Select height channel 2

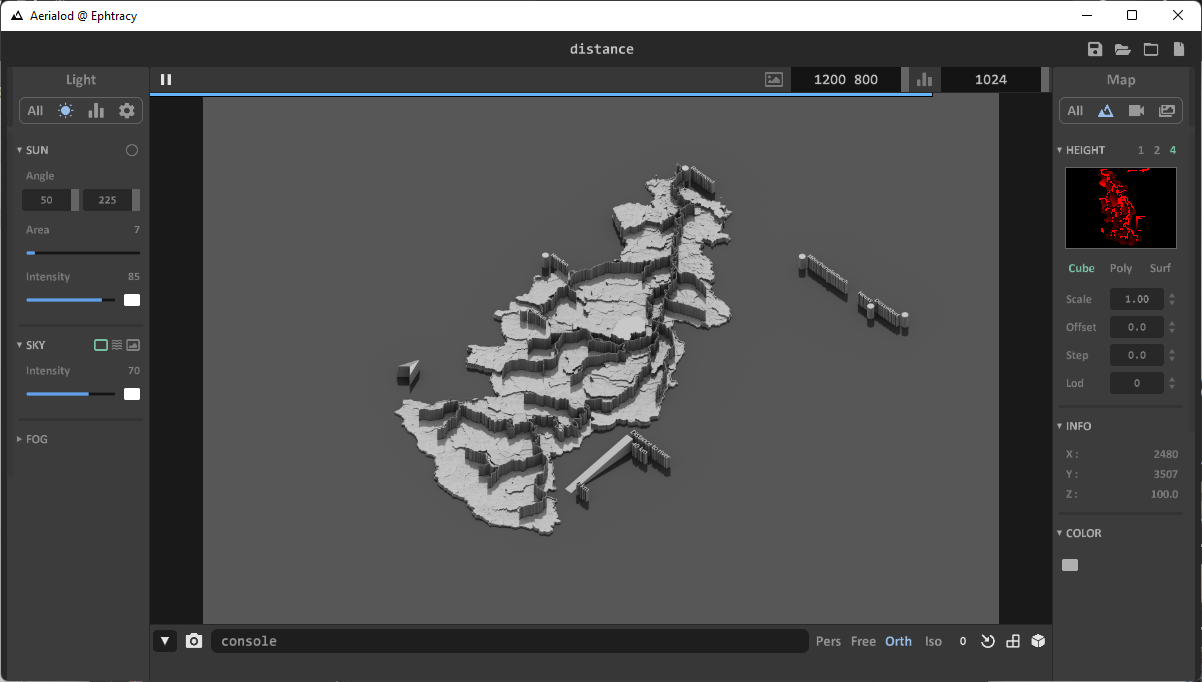tap(1156, 149)
